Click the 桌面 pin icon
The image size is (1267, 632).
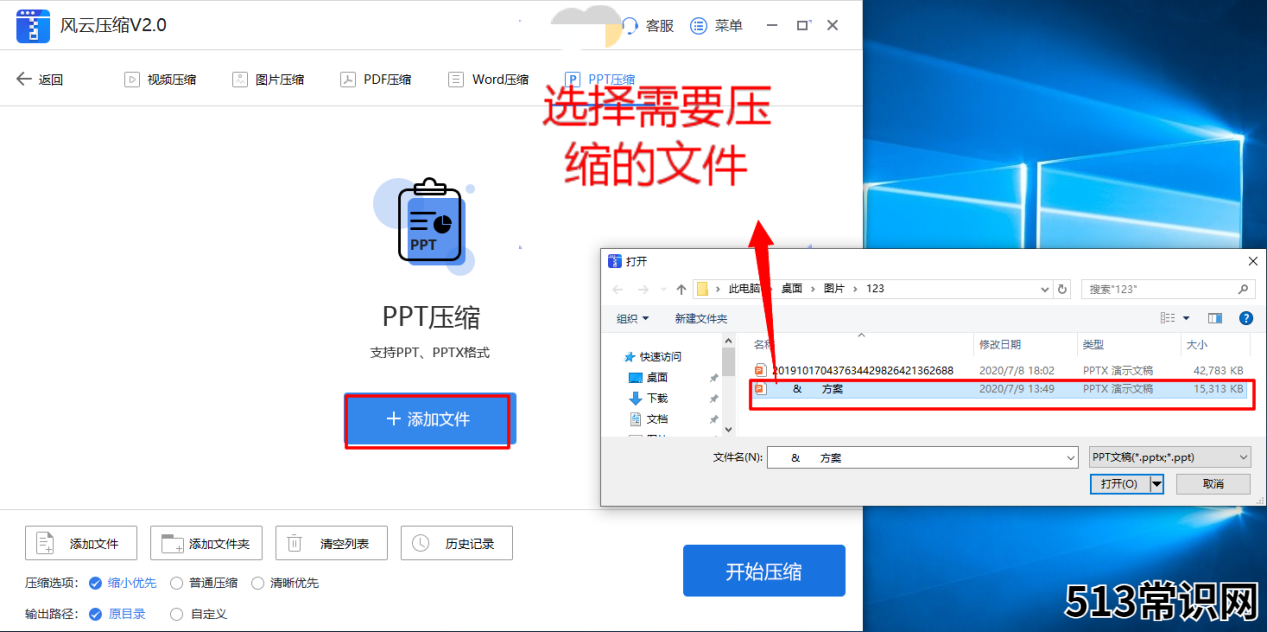pyautogui.click(x=714, y=378)
